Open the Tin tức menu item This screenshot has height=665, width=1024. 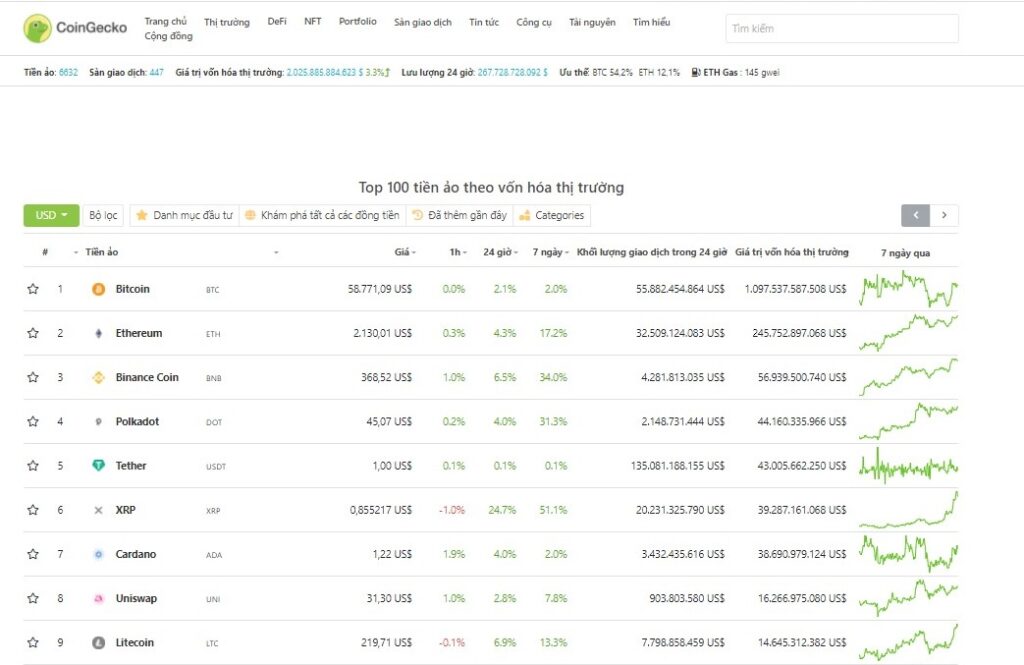pyautogui.click(x=484, y=22)
